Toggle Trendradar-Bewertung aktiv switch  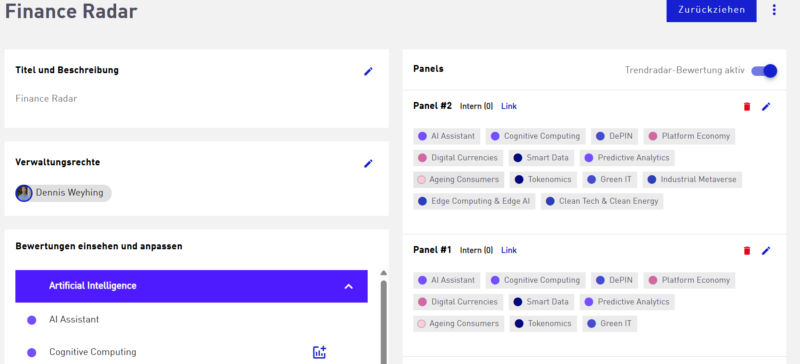pos(764,70)
